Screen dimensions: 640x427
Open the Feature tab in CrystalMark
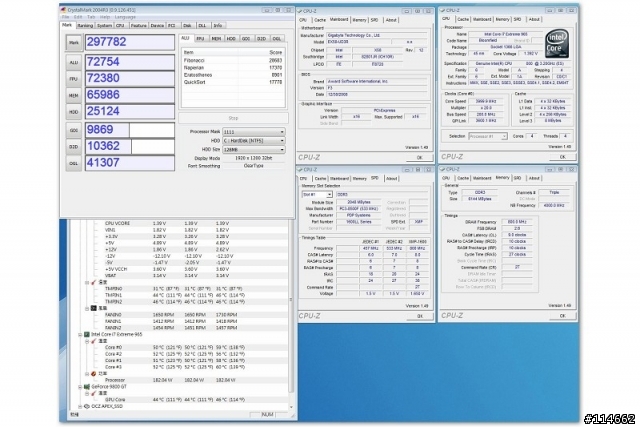(139, 25)
